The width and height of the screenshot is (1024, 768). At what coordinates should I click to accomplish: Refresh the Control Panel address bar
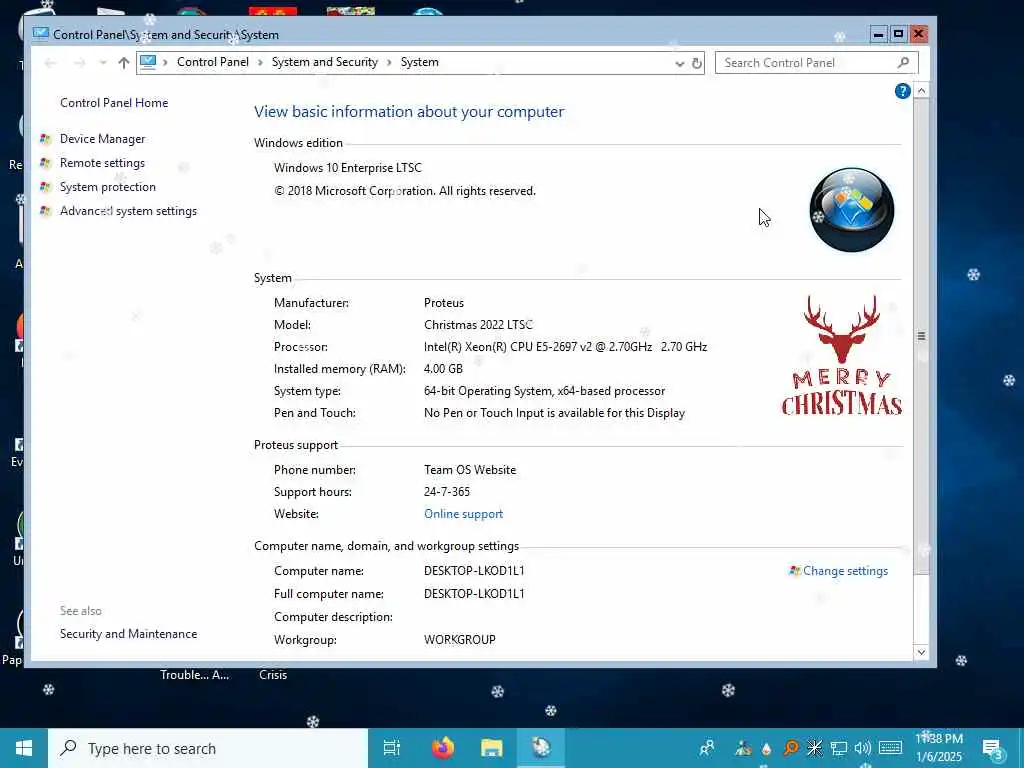coord(697,63)
